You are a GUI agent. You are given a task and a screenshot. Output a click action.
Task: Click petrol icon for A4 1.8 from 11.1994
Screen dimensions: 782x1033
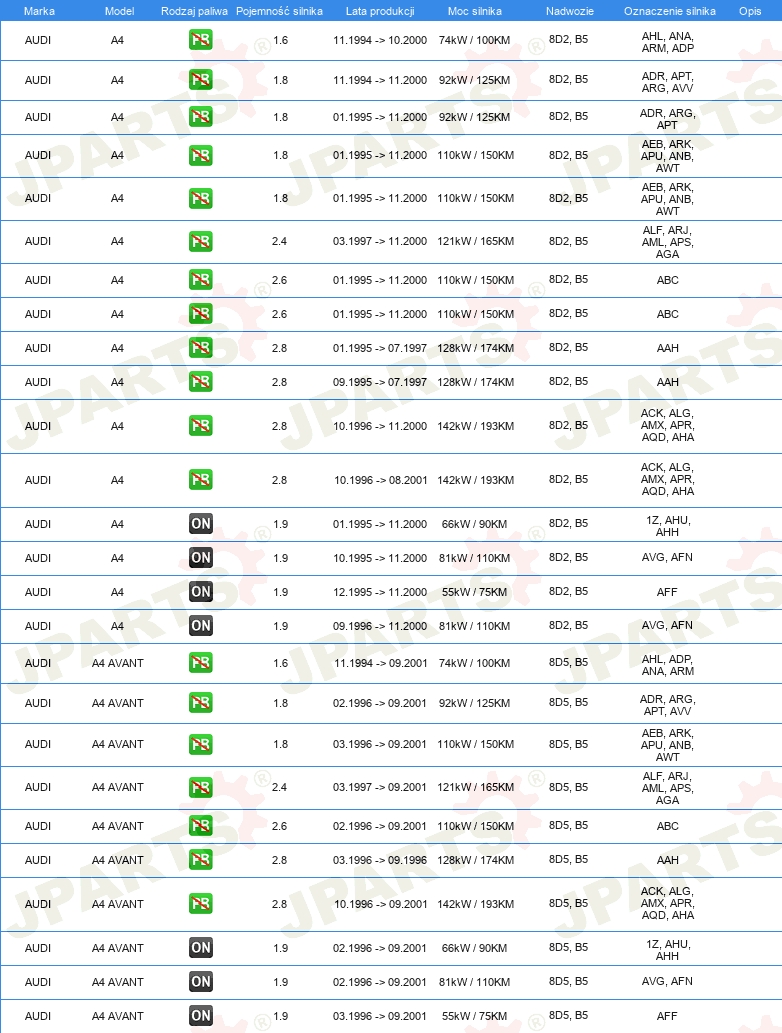pos(200,80)
